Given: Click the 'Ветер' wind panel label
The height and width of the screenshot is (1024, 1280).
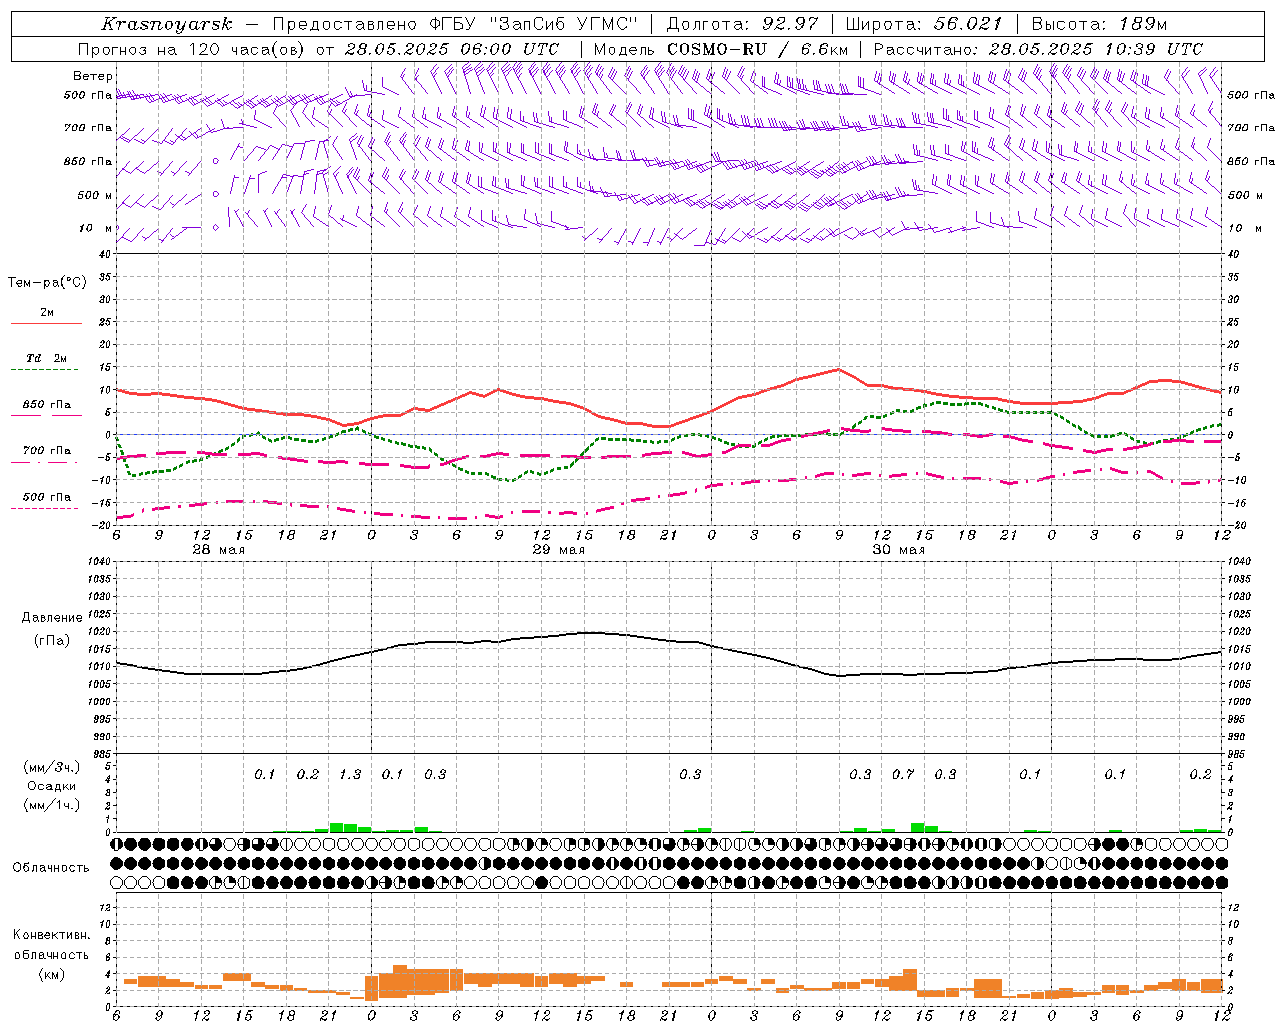Looking at the screenshot, I should (x=93, y=76).
